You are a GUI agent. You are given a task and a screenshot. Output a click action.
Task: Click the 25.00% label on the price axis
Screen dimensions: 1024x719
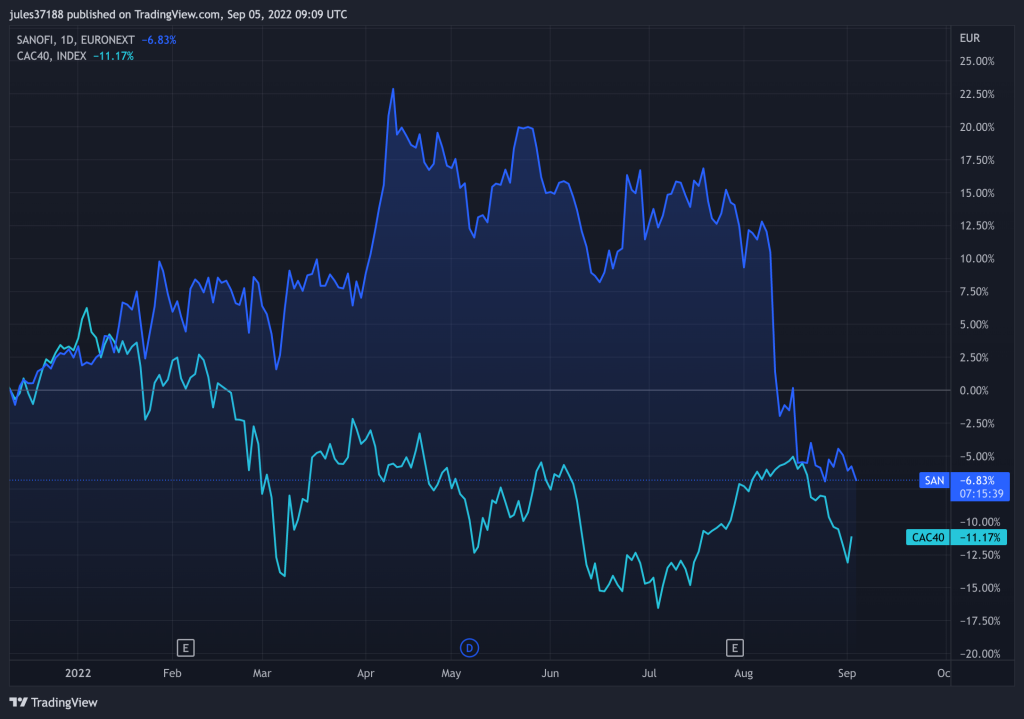[x=976, y=61]
